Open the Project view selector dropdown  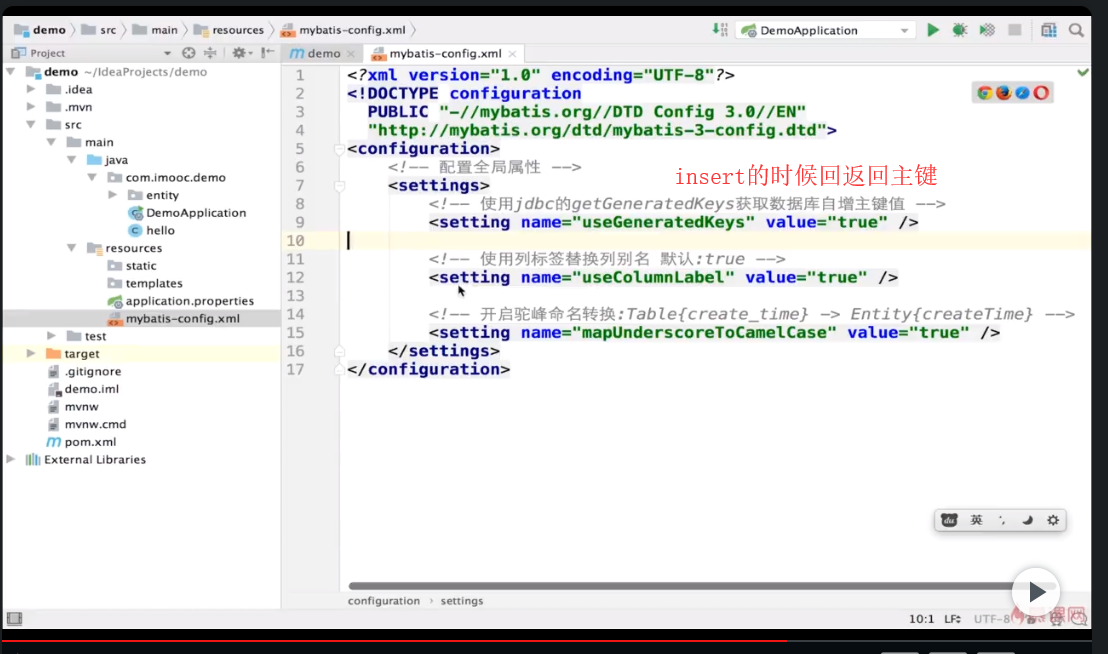tap(167, 53)
